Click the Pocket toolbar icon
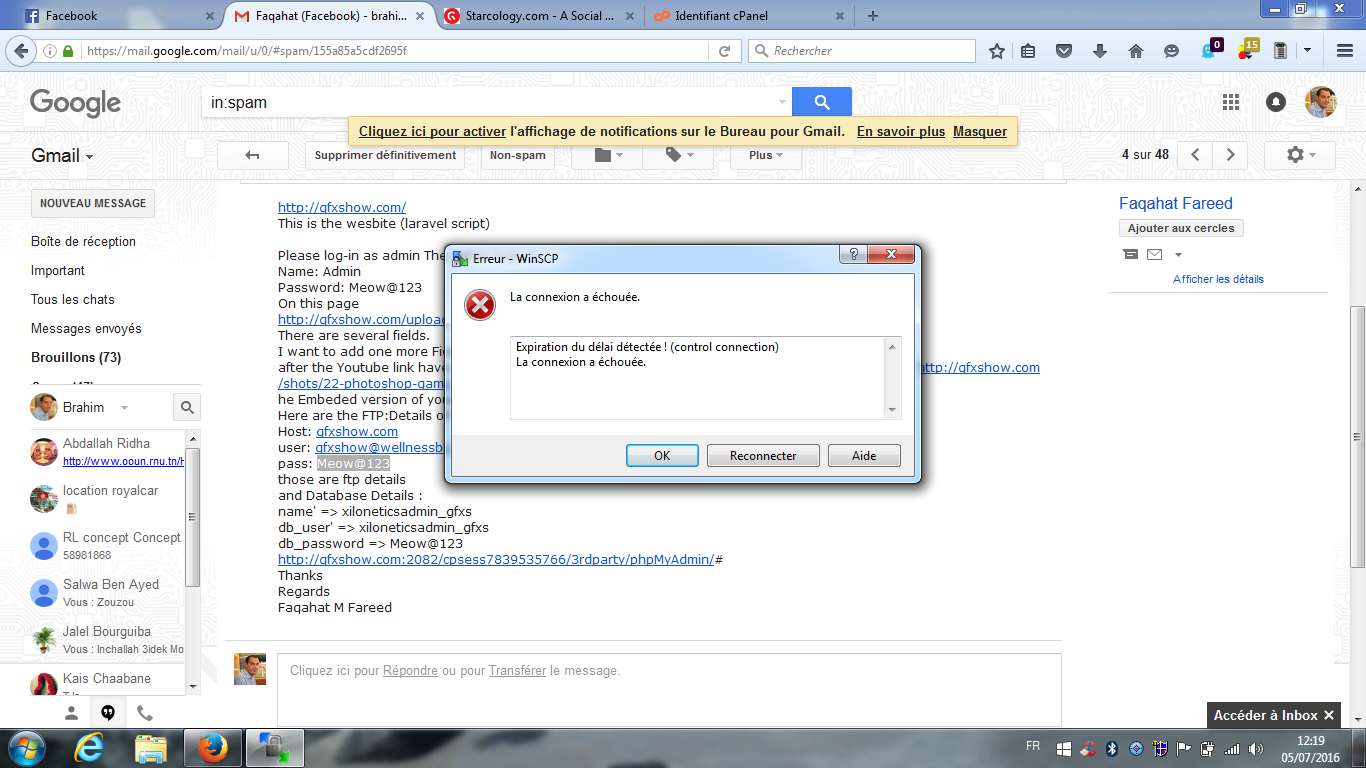Viewport: 1366px width, 768px height. coord(1064,51)
